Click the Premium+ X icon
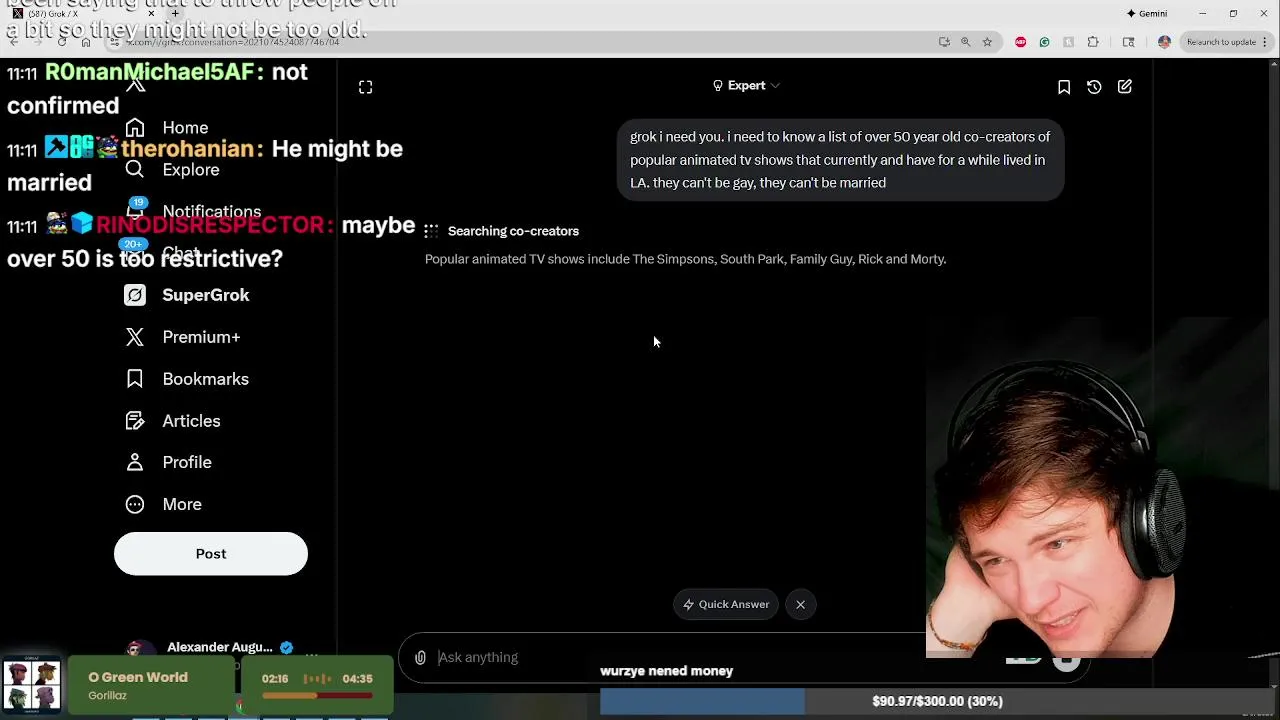This screenshot has width=1280, height=720. pos(135,337)
